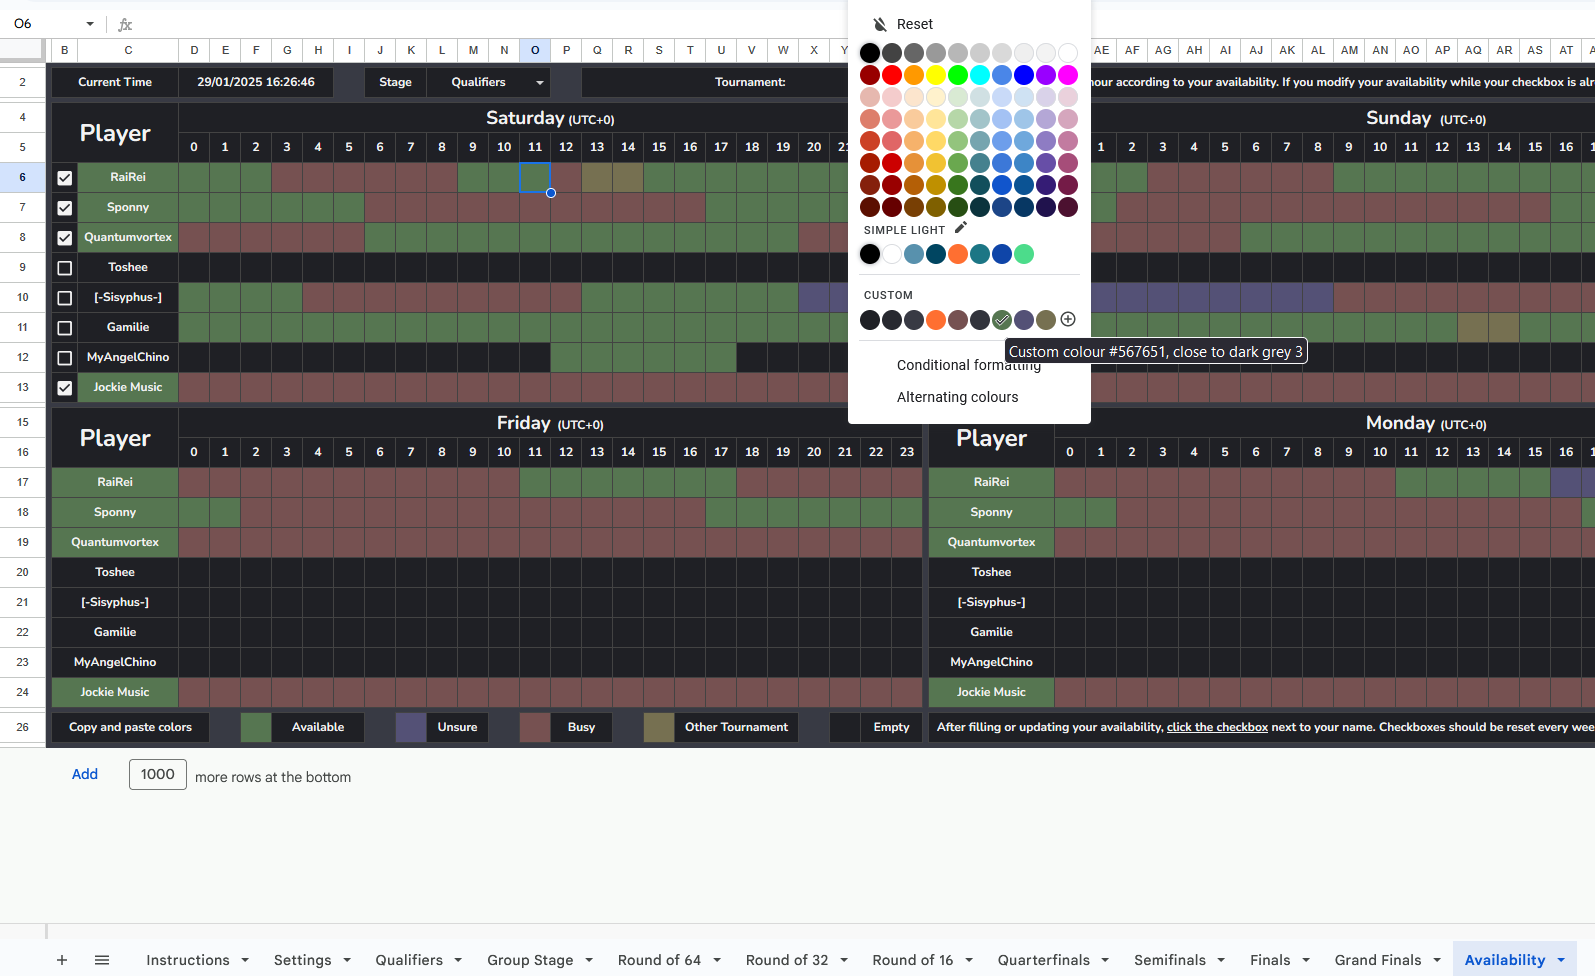Select column O header
This screenshot has height=976, width=1595.
[535, 50]
